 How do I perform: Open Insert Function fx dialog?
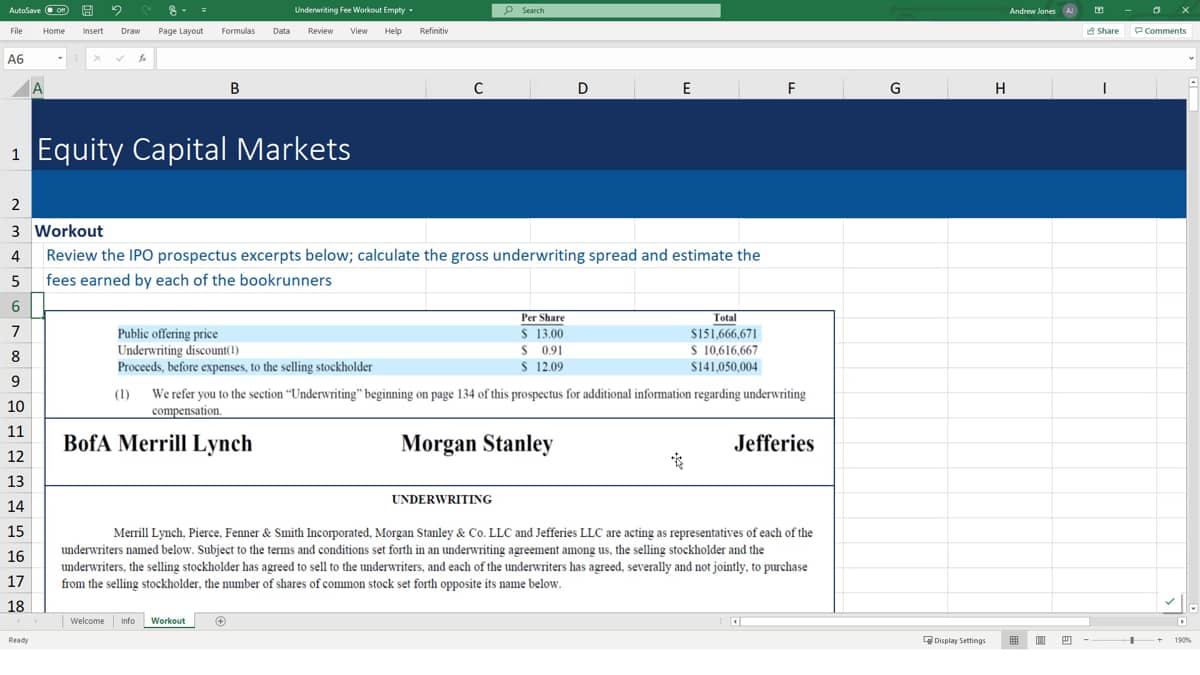(143, 59)
